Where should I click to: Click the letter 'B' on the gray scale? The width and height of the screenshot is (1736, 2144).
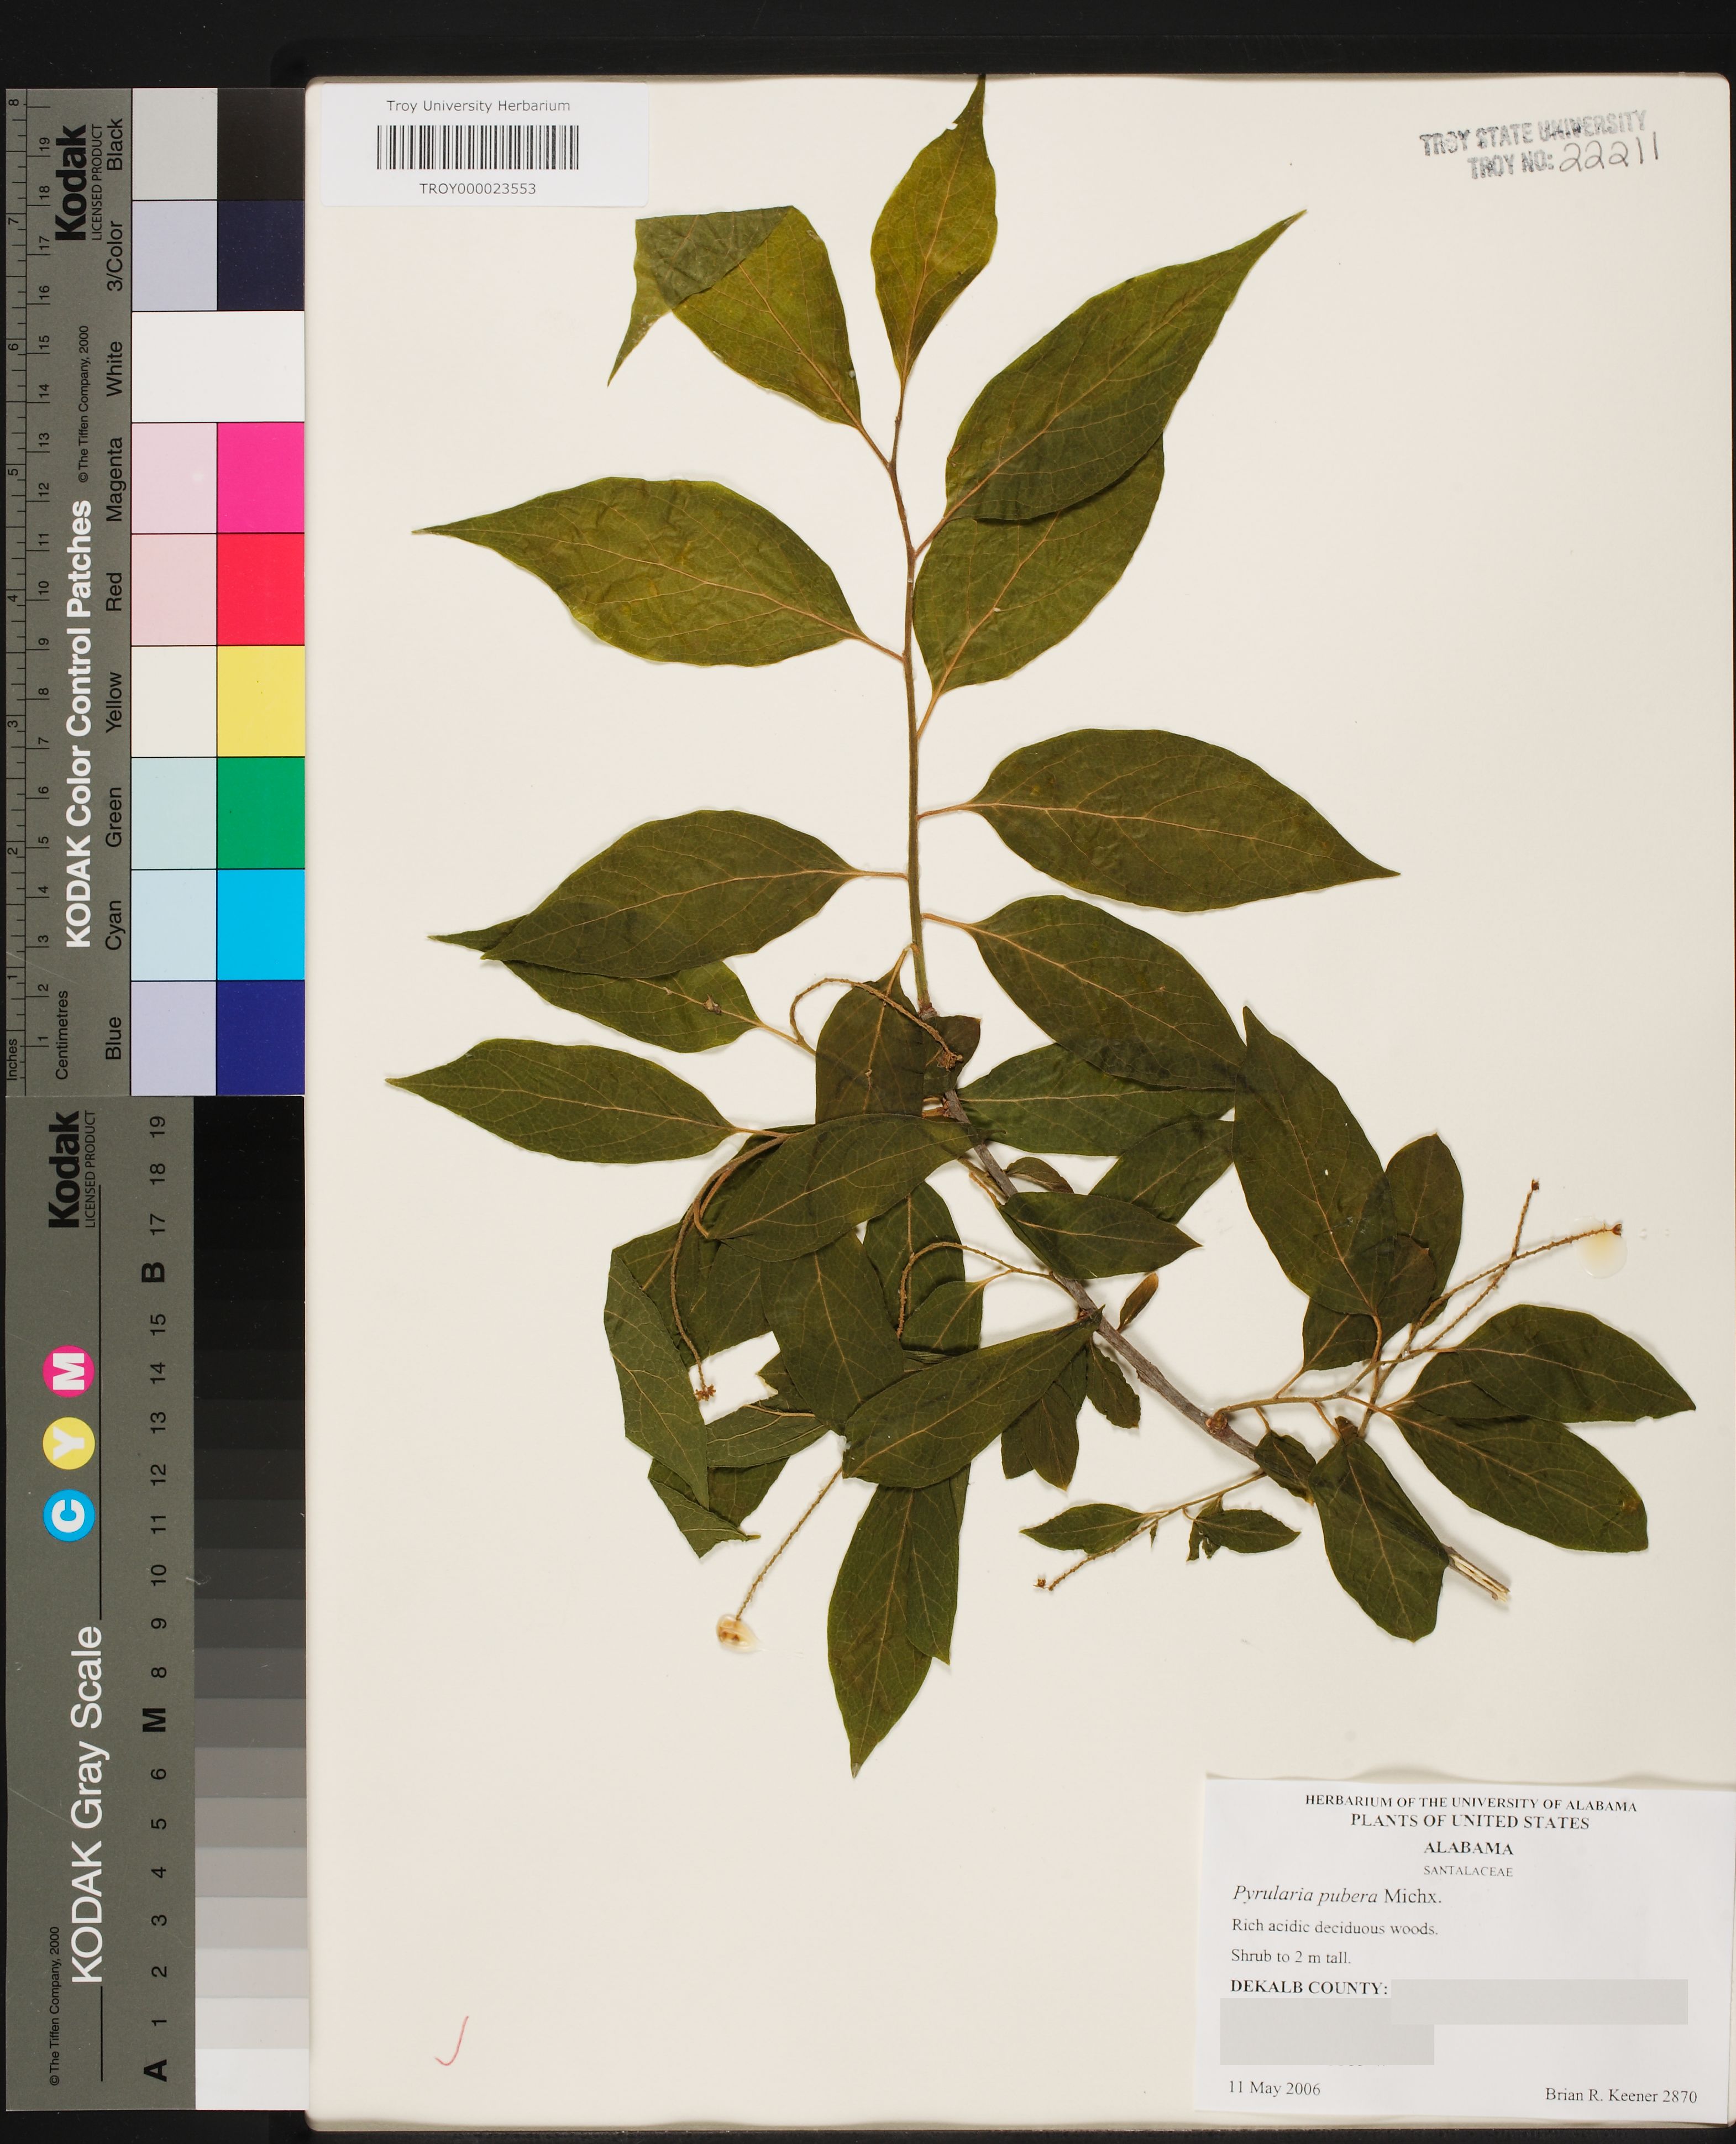[x=153, y=1272]
